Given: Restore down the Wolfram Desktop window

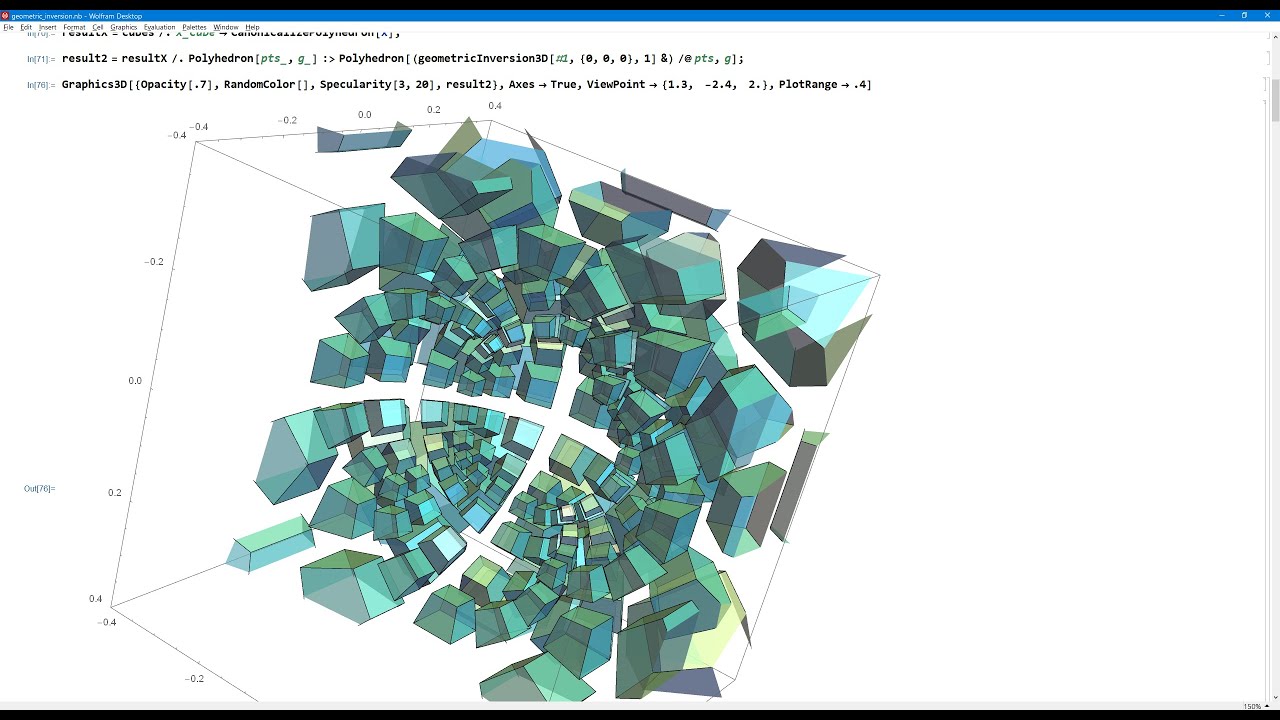Looking at the screenshot, I should (x=1244, y=16).
